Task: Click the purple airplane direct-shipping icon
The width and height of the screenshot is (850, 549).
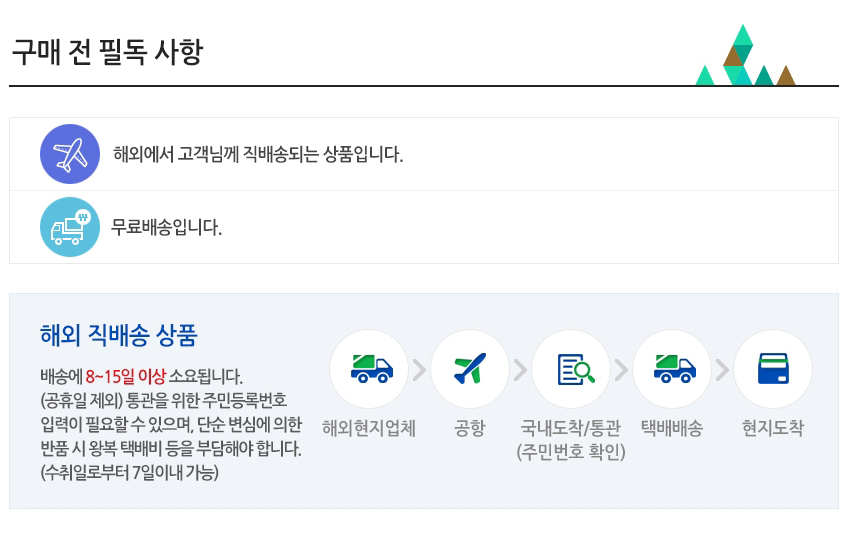Action: 69,154
